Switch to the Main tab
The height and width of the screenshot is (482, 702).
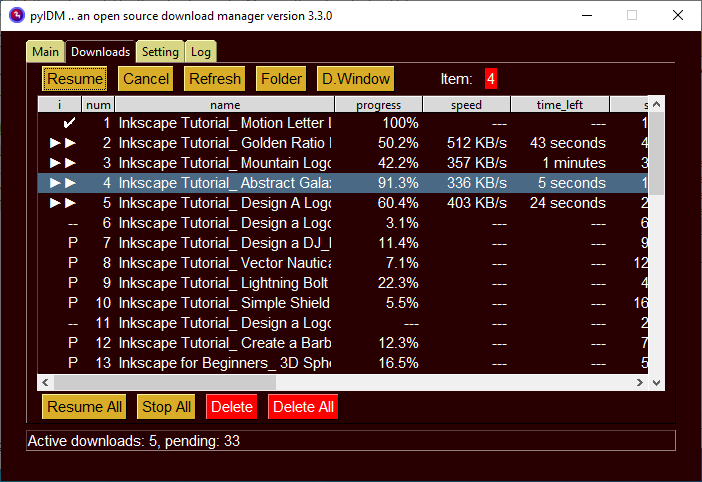coord(45,52)
